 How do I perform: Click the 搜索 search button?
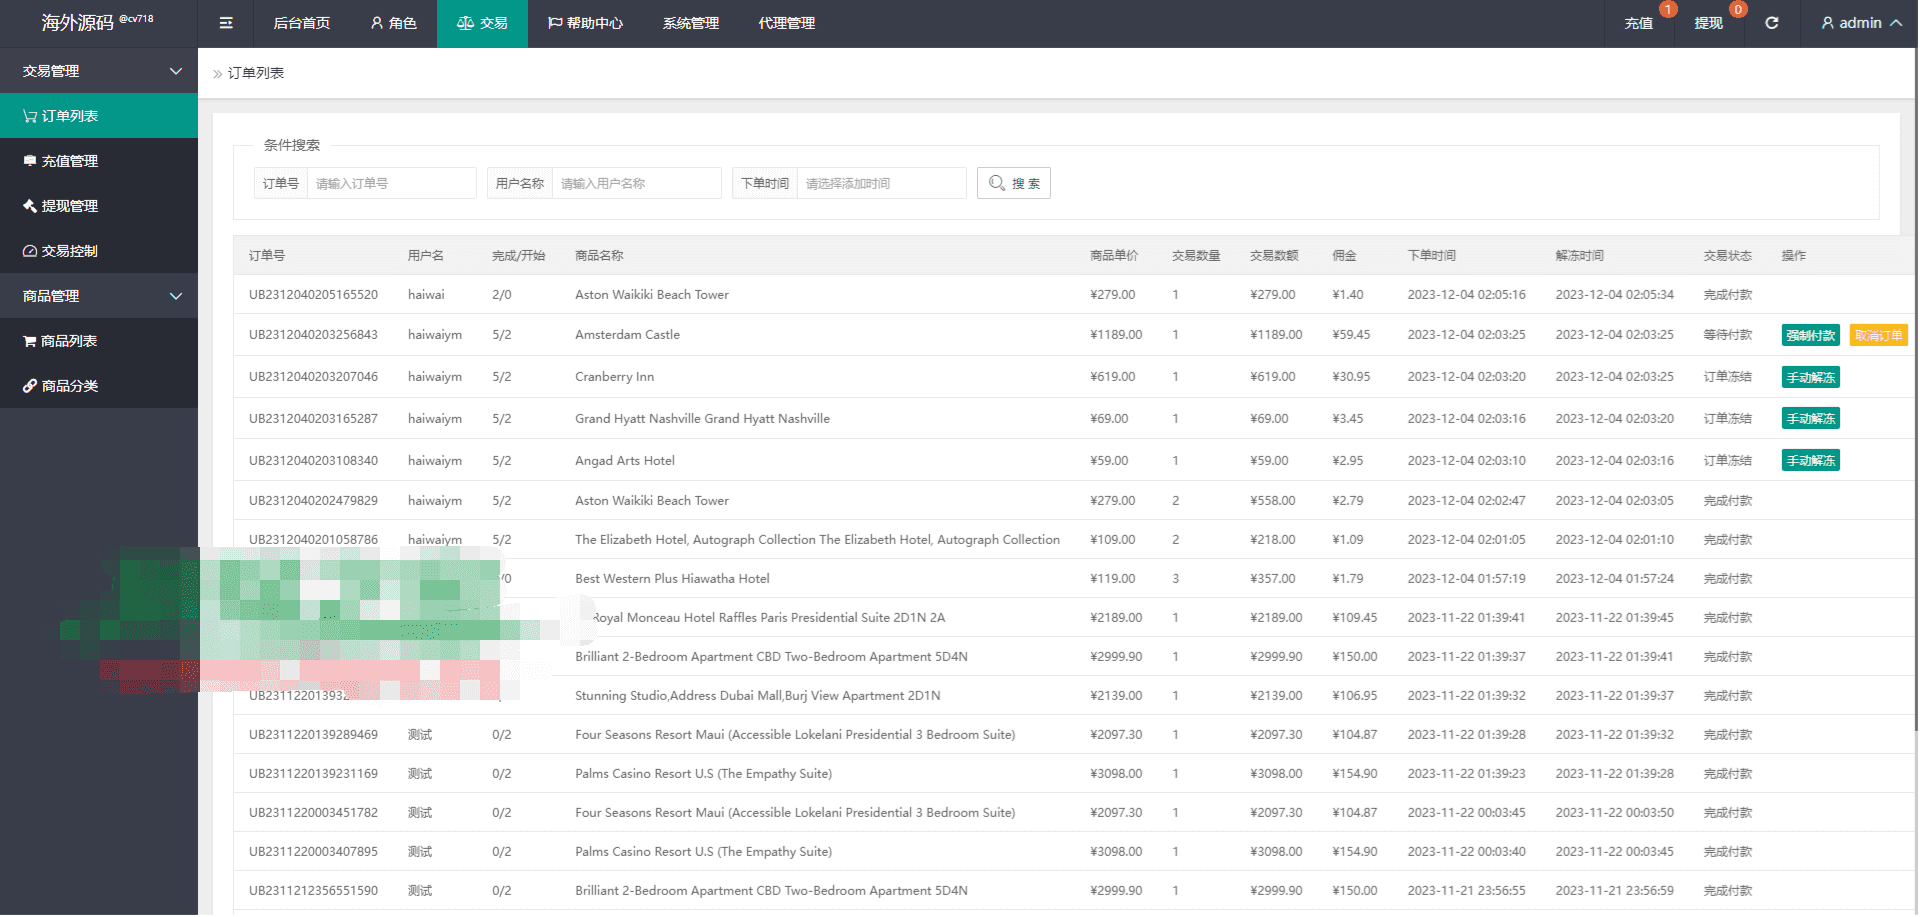[x=1014, y=183]
